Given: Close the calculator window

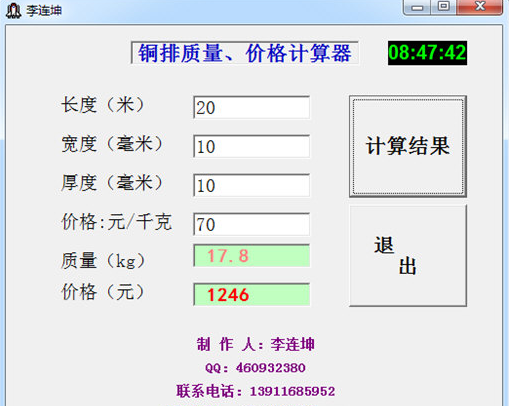Looking at the screenshot, I should tap(480, 7).
